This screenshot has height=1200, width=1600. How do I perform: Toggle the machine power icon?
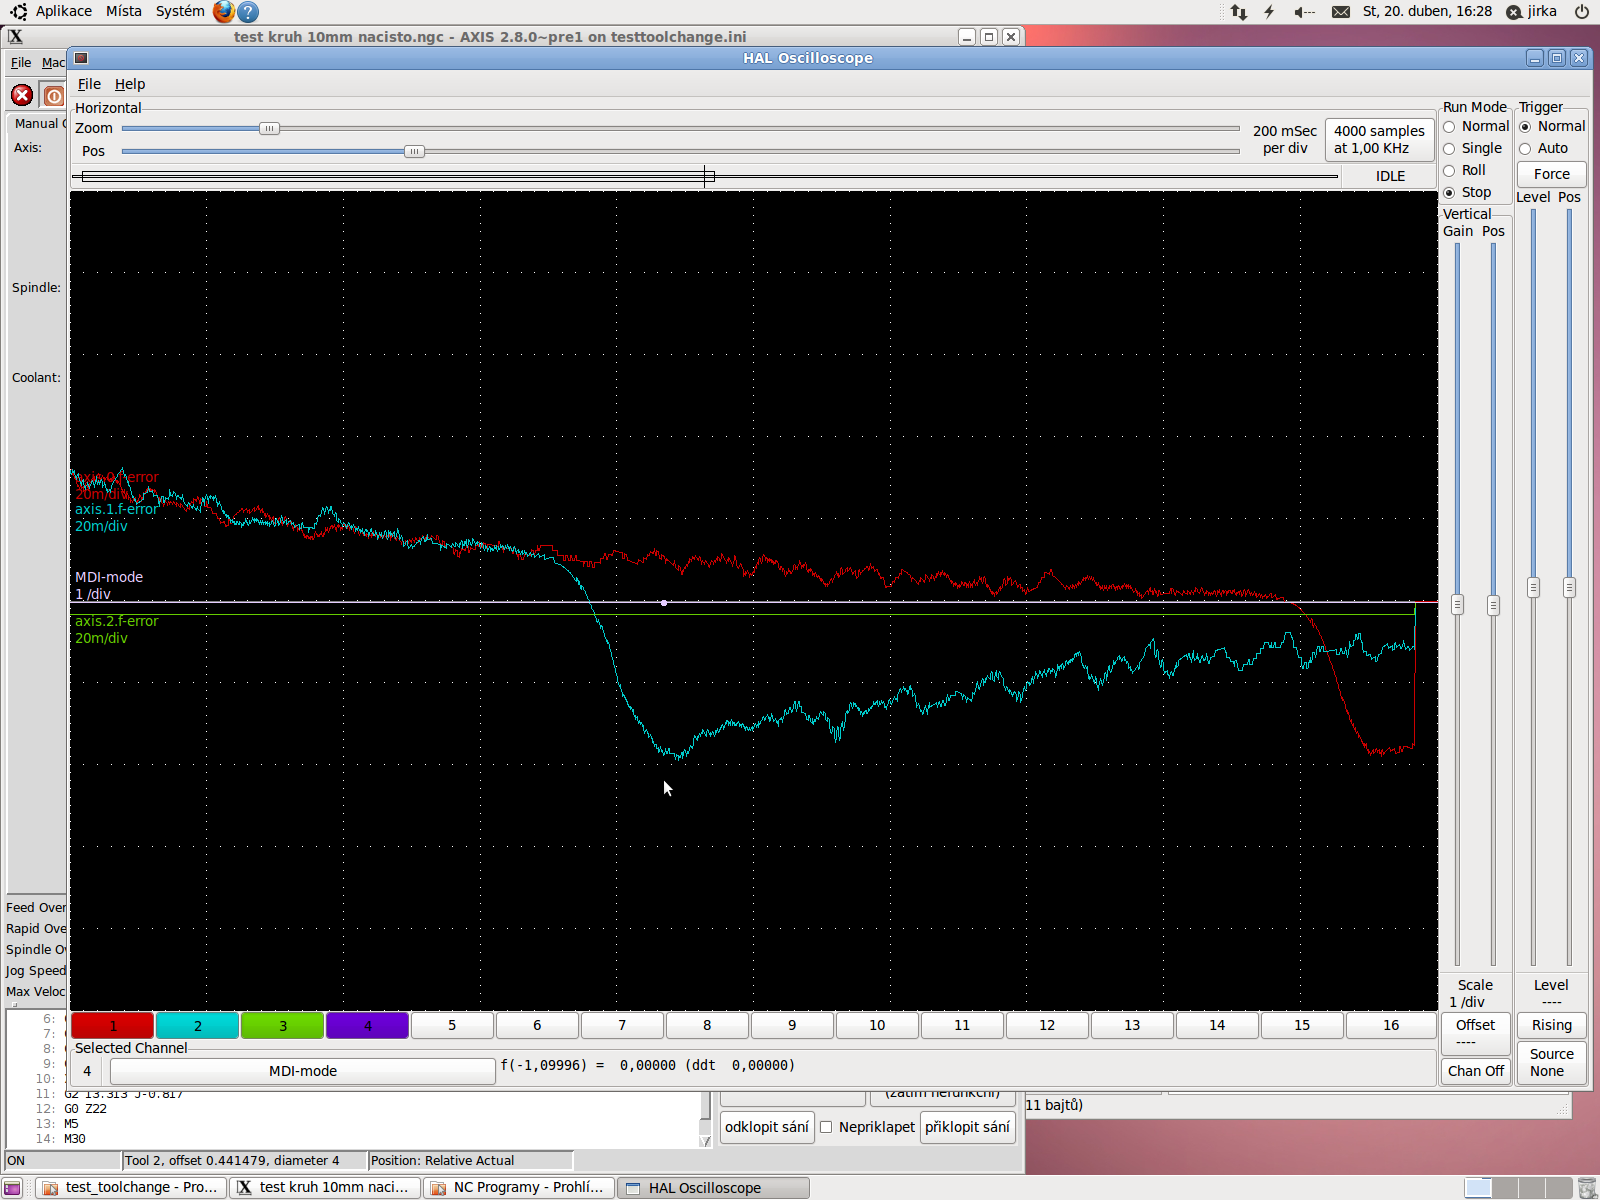54,96
